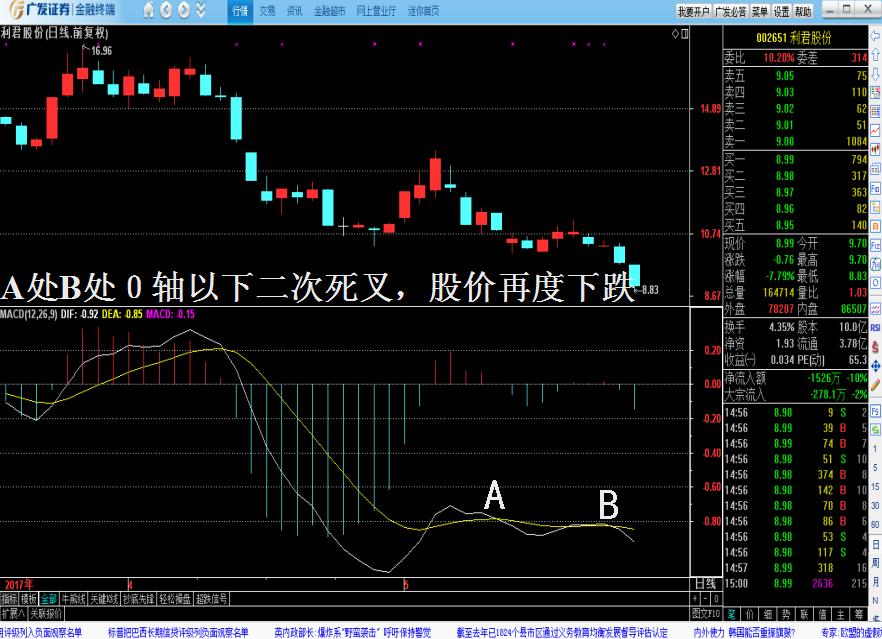The image size is (882, 639).
Task: Click the back navigation arrow icon
Action: [x=168, y=10]
